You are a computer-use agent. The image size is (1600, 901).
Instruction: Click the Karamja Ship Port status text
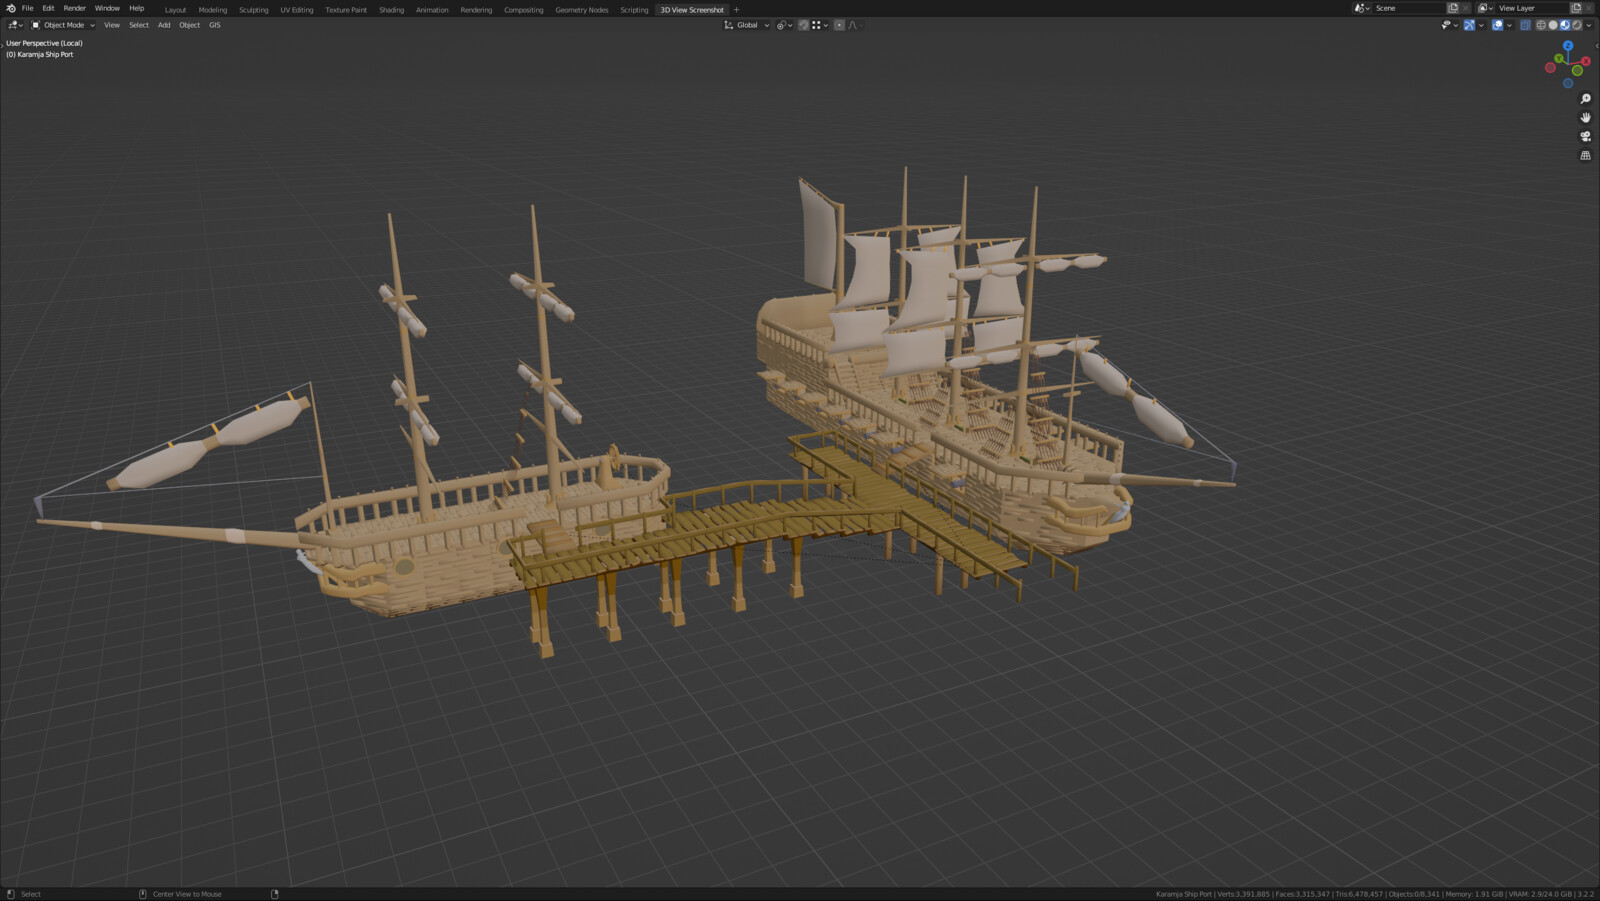(x=1184, y=894)
